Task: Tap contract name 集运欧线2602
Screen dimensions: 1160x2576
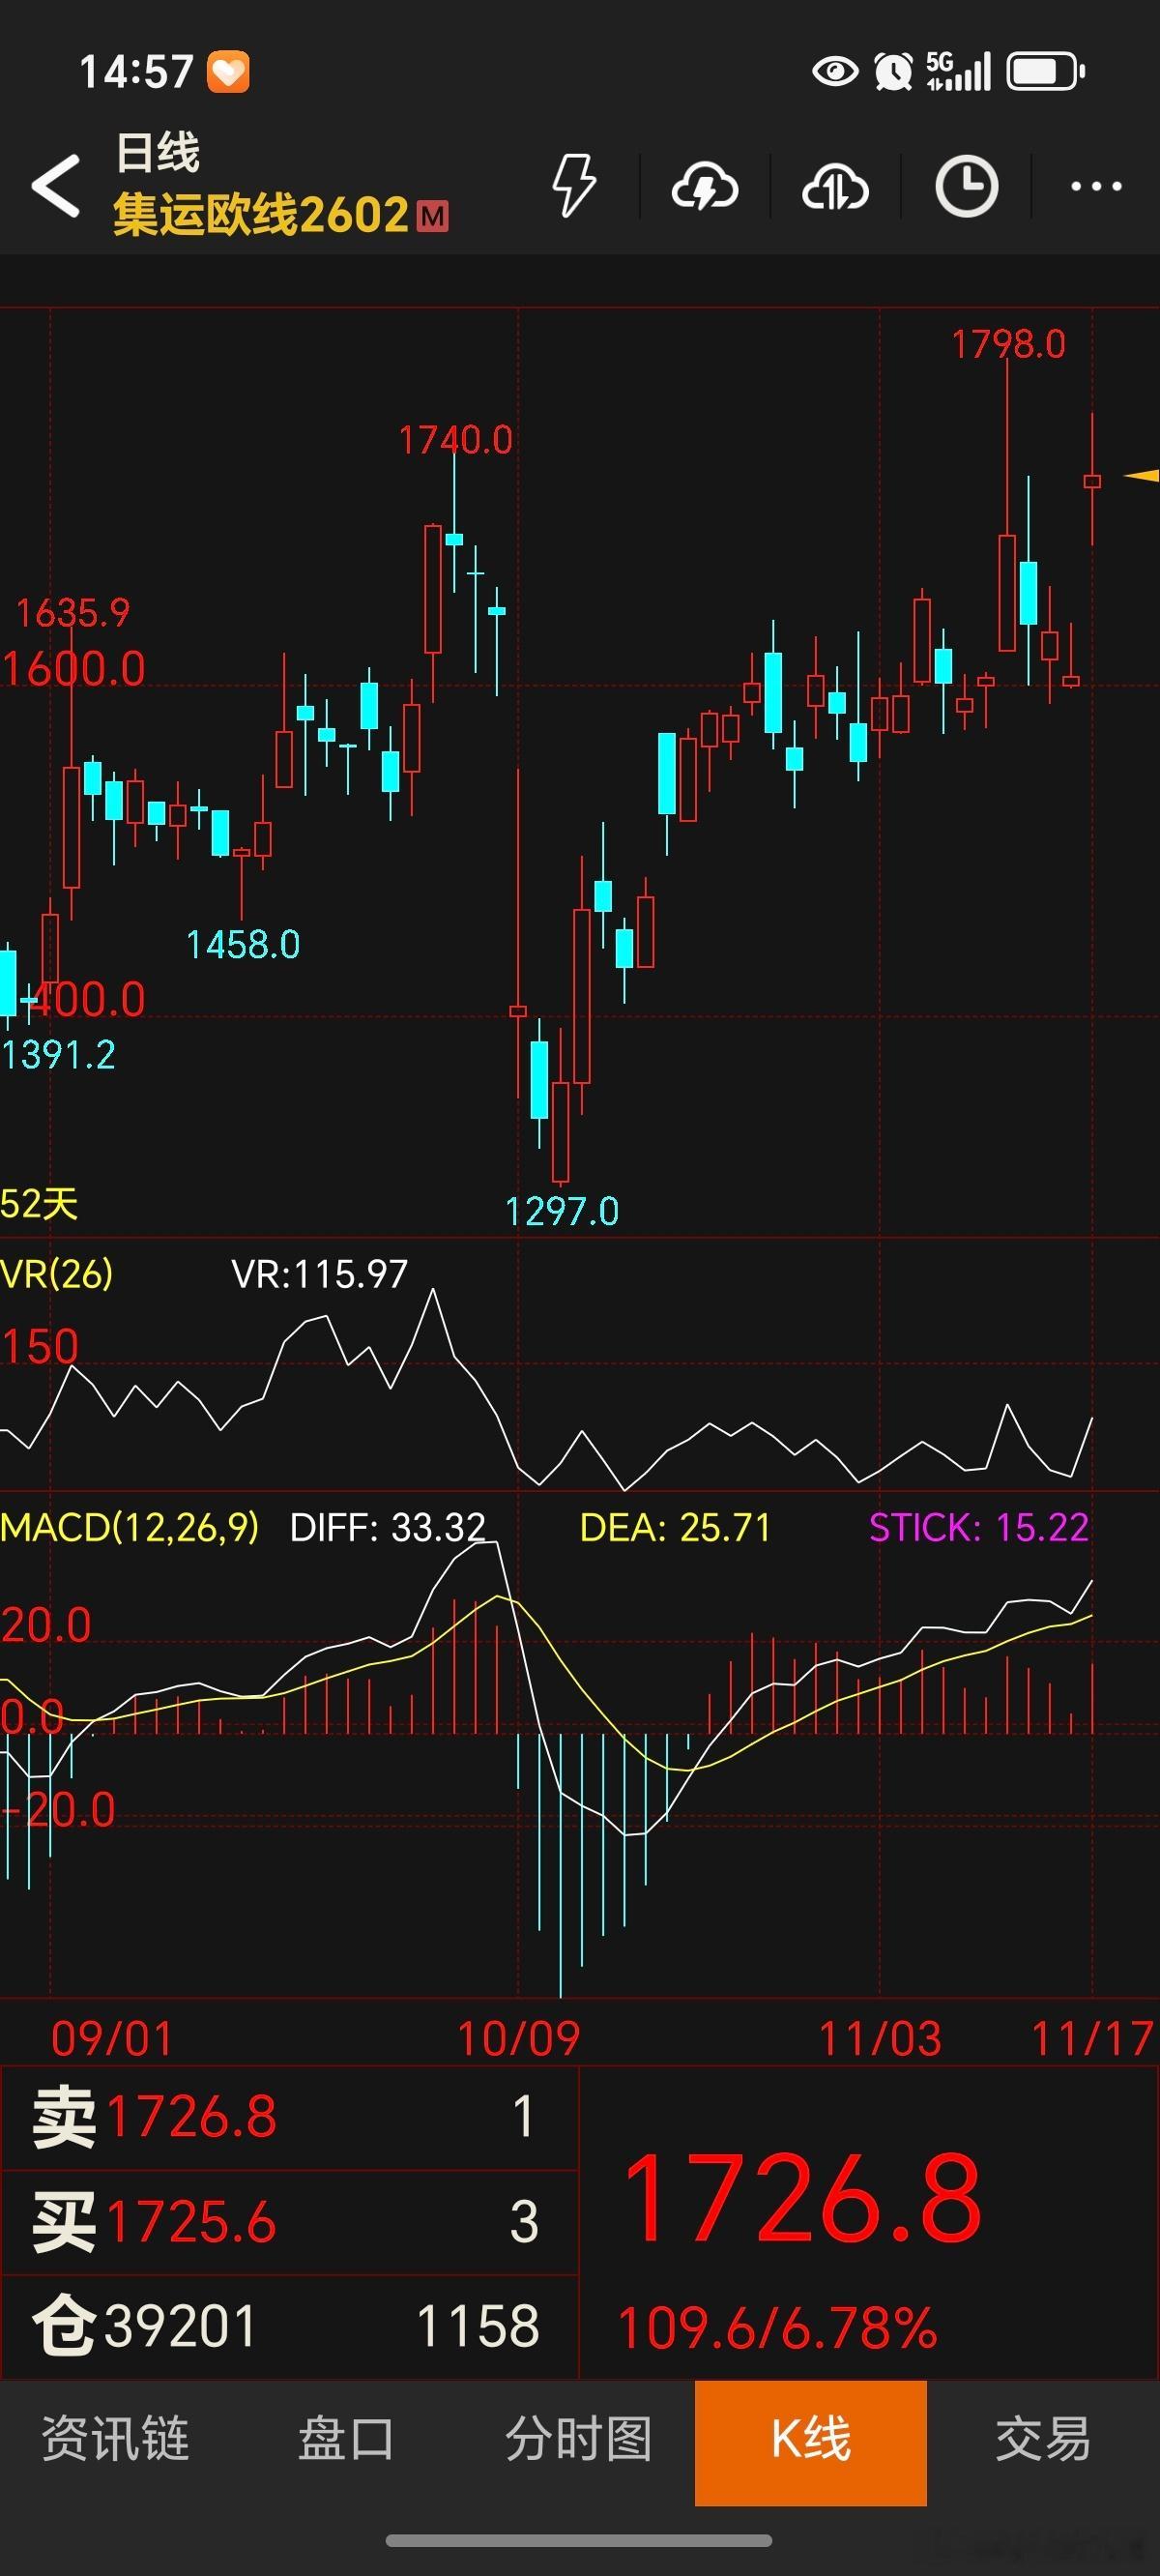Action: tap(261, 215)
